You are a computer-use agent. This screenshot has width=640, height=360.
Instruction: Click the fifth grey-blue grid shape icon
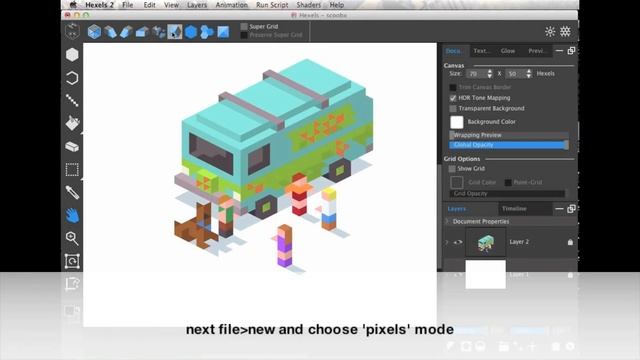pyautogui.click(x=158, y=32)
